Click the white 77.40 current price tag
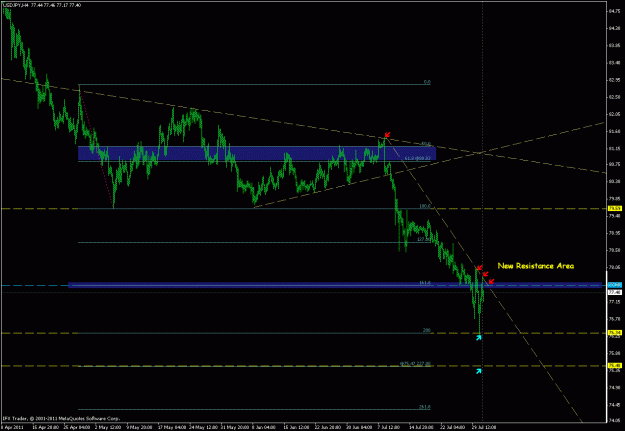 (613, 292)
